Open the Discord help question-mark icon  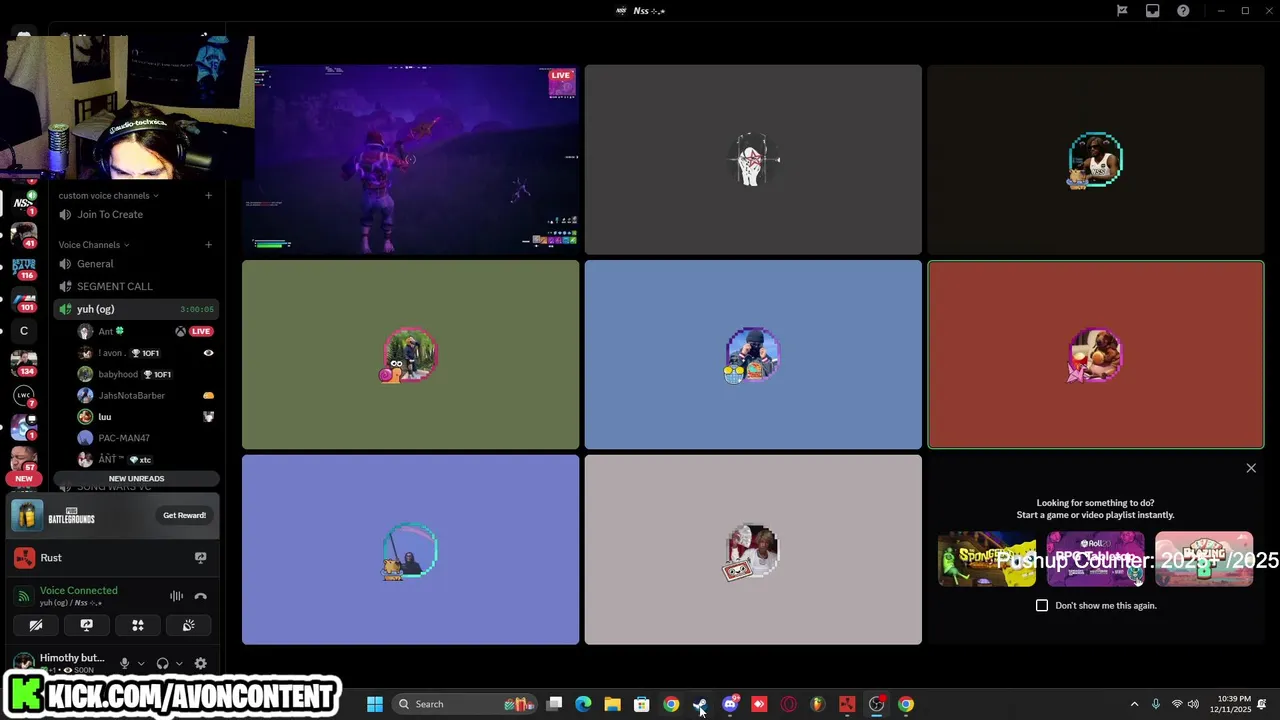(x=1184, y=11)
